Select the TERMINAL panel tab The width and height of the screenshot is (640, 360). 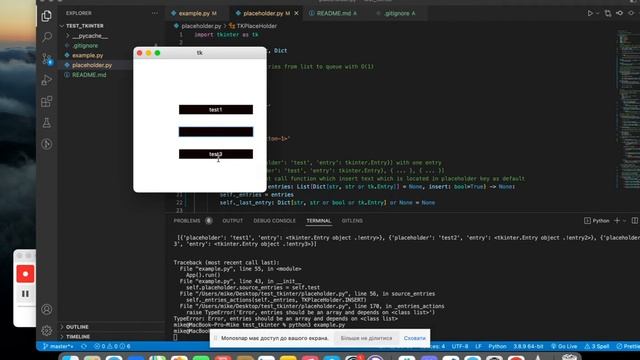tap(319, 221)
